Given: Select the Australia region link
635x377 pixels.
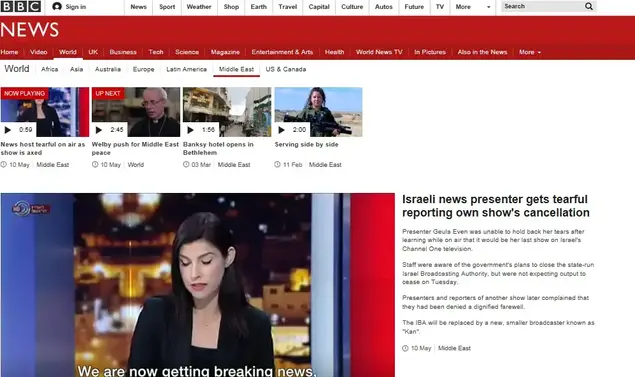Looking at the screenshot, I should pos(108,69).
